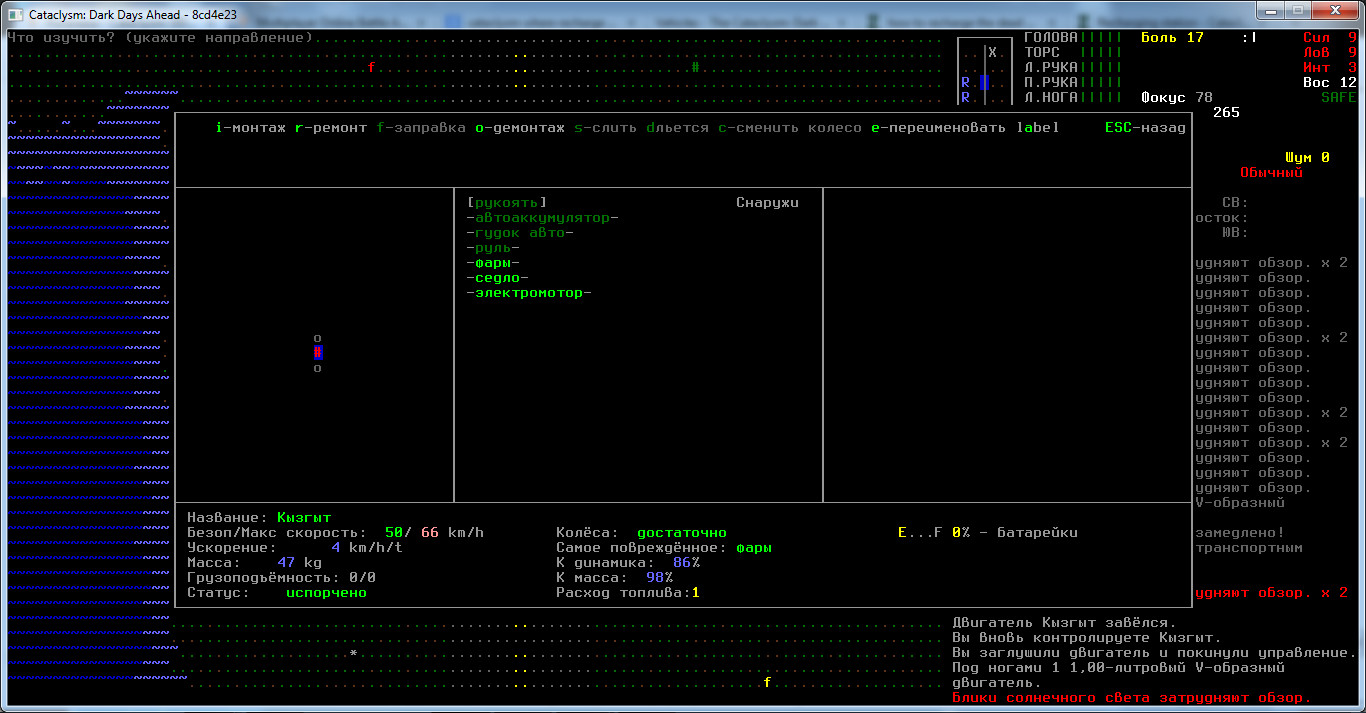1366x713 pixels.
Task: Click the safe/max speed value 50/66 km/h
Action: coord(434,532)
